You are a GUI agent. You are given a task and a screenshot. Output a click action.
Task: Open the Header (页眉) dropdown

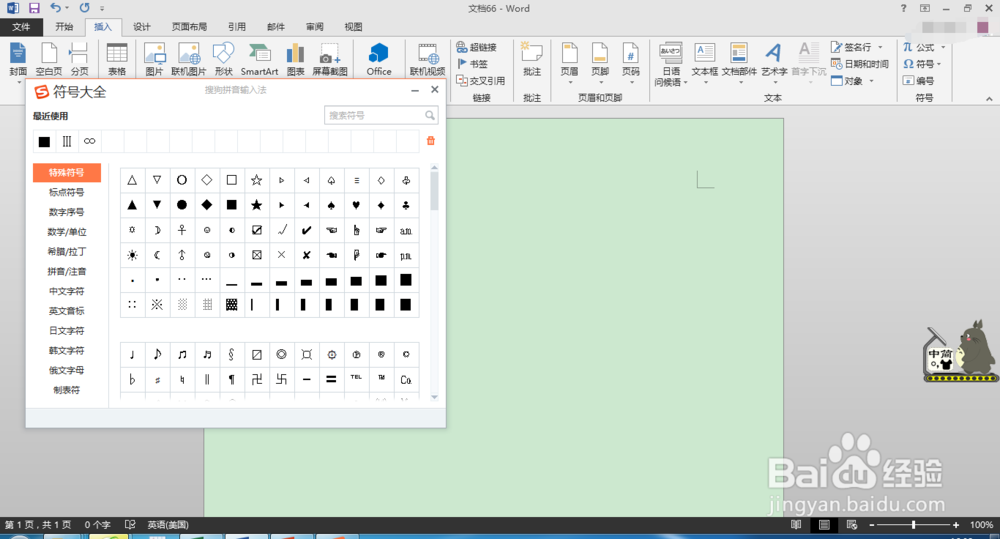[570, 63]
